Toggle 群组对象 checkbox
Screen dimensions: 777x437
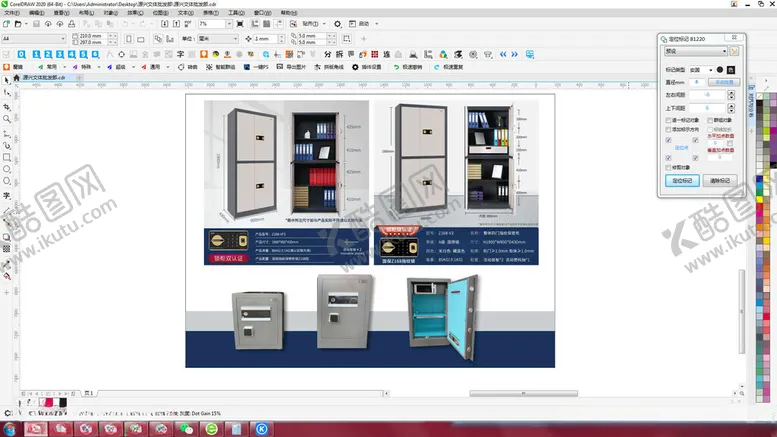(x=710, y=120)
